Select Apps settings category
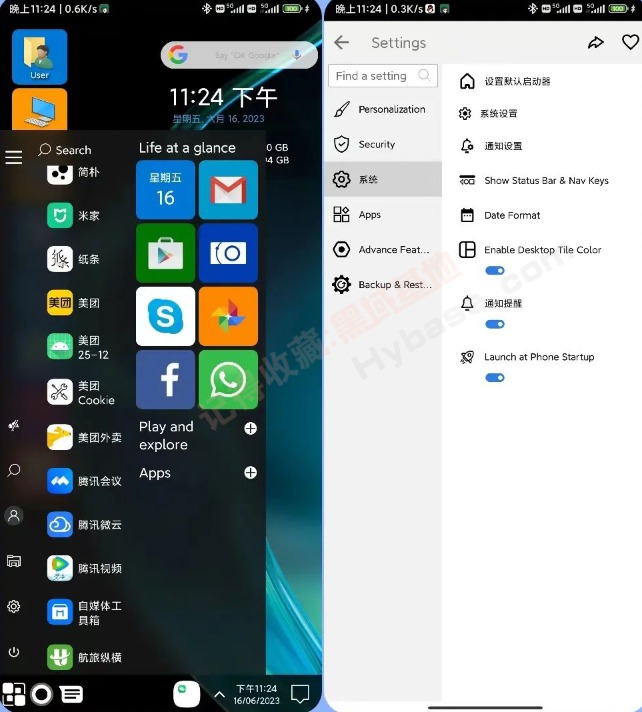 coord(383,214)
